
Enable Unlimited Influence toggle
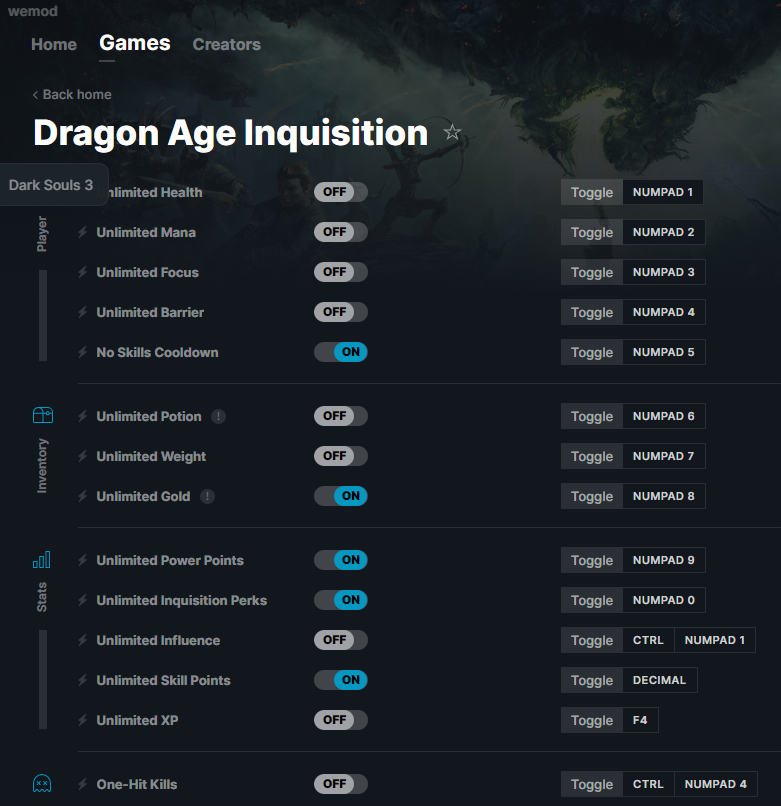[x=341, y=640]
